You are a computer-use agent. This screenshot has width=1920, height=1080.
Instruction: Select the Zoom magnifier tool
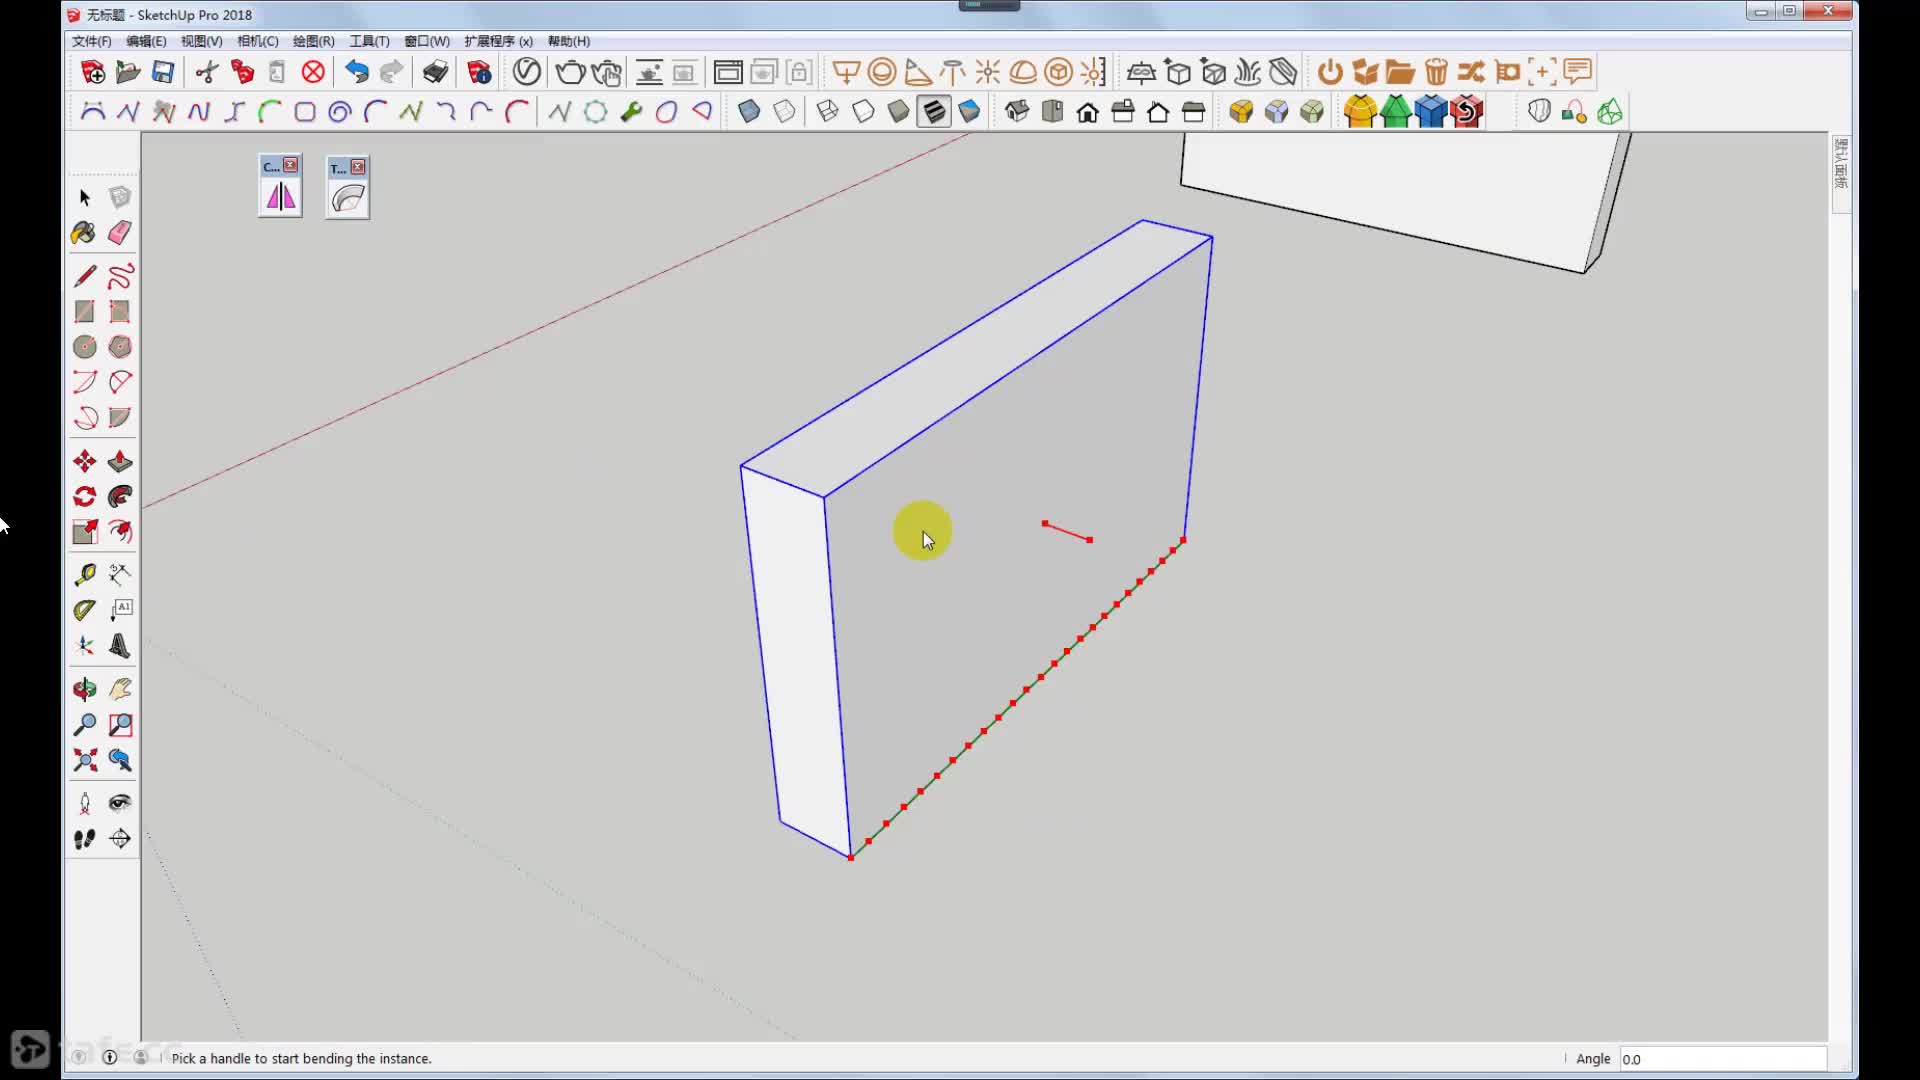pos(85,724)
